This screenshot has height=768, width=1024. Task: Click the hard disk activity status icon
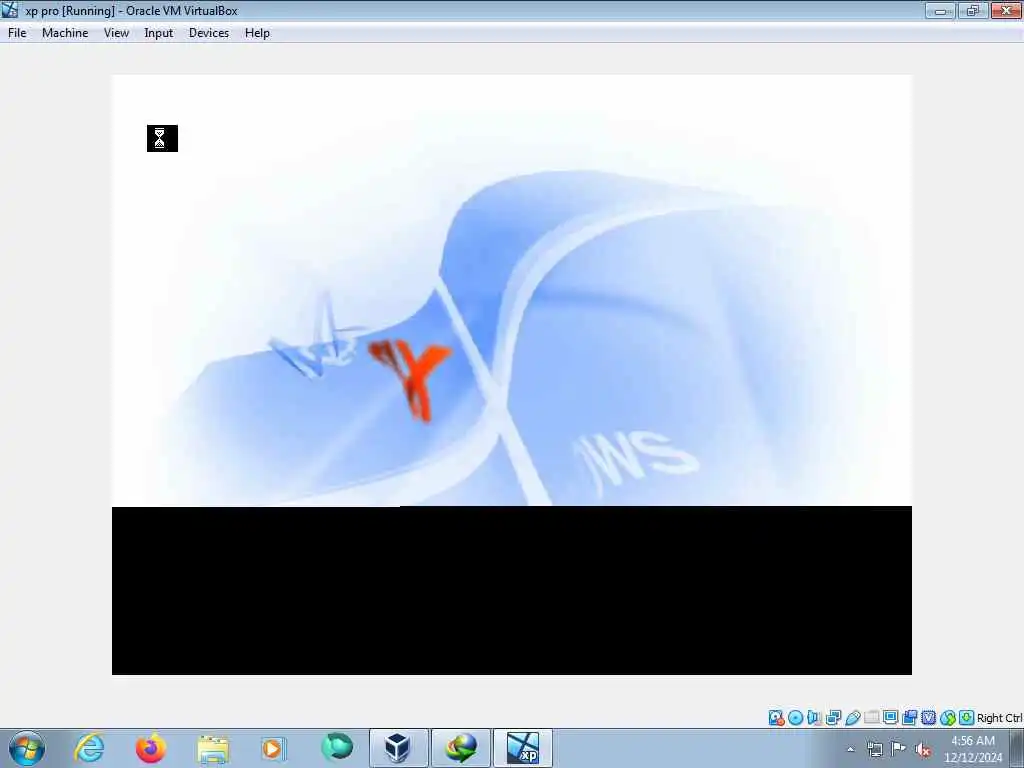[776, 718]
